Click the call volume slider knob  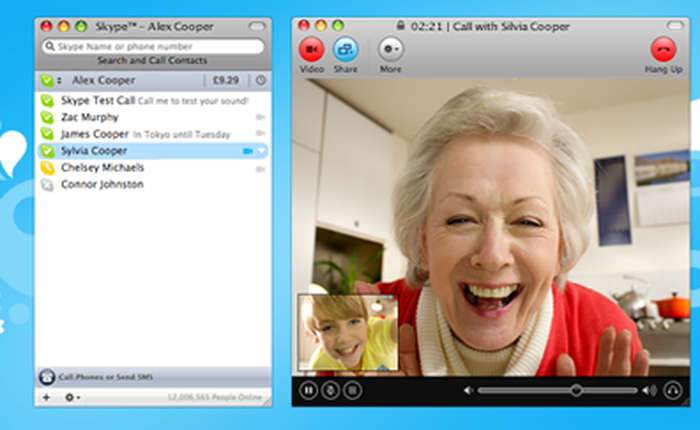coord(576,390)
